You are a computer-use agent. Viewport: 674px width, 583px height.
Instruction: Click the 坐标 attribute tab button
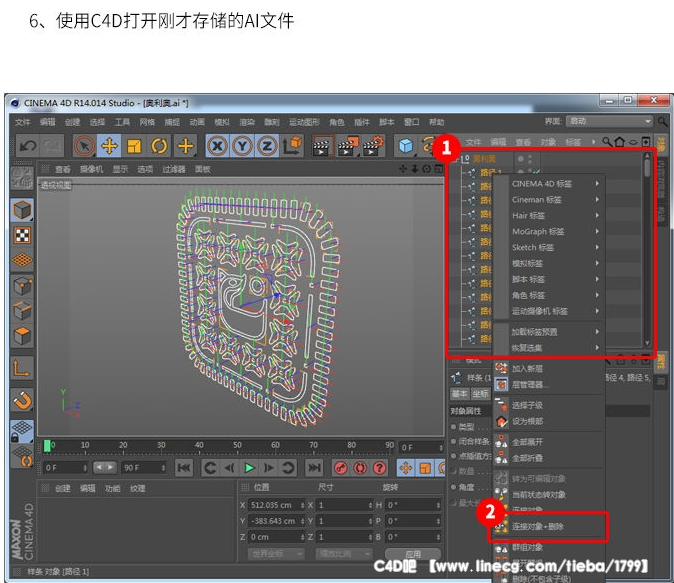(480, 393)
